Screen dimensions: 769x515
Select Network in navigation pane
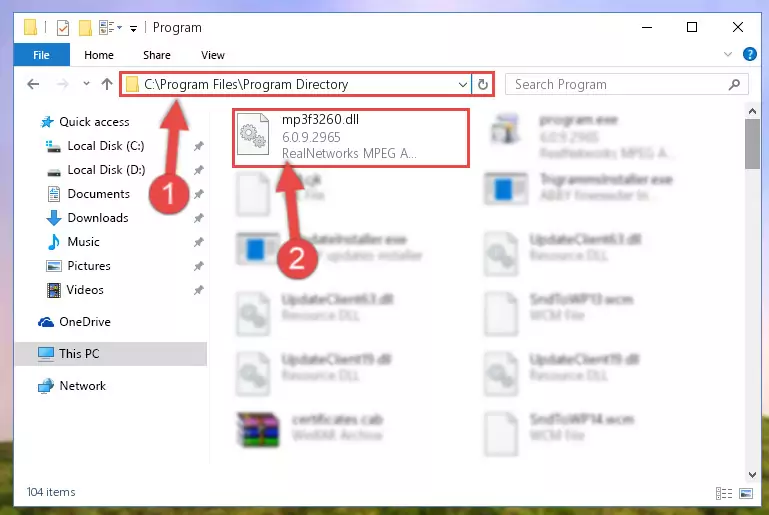point(72,386)
